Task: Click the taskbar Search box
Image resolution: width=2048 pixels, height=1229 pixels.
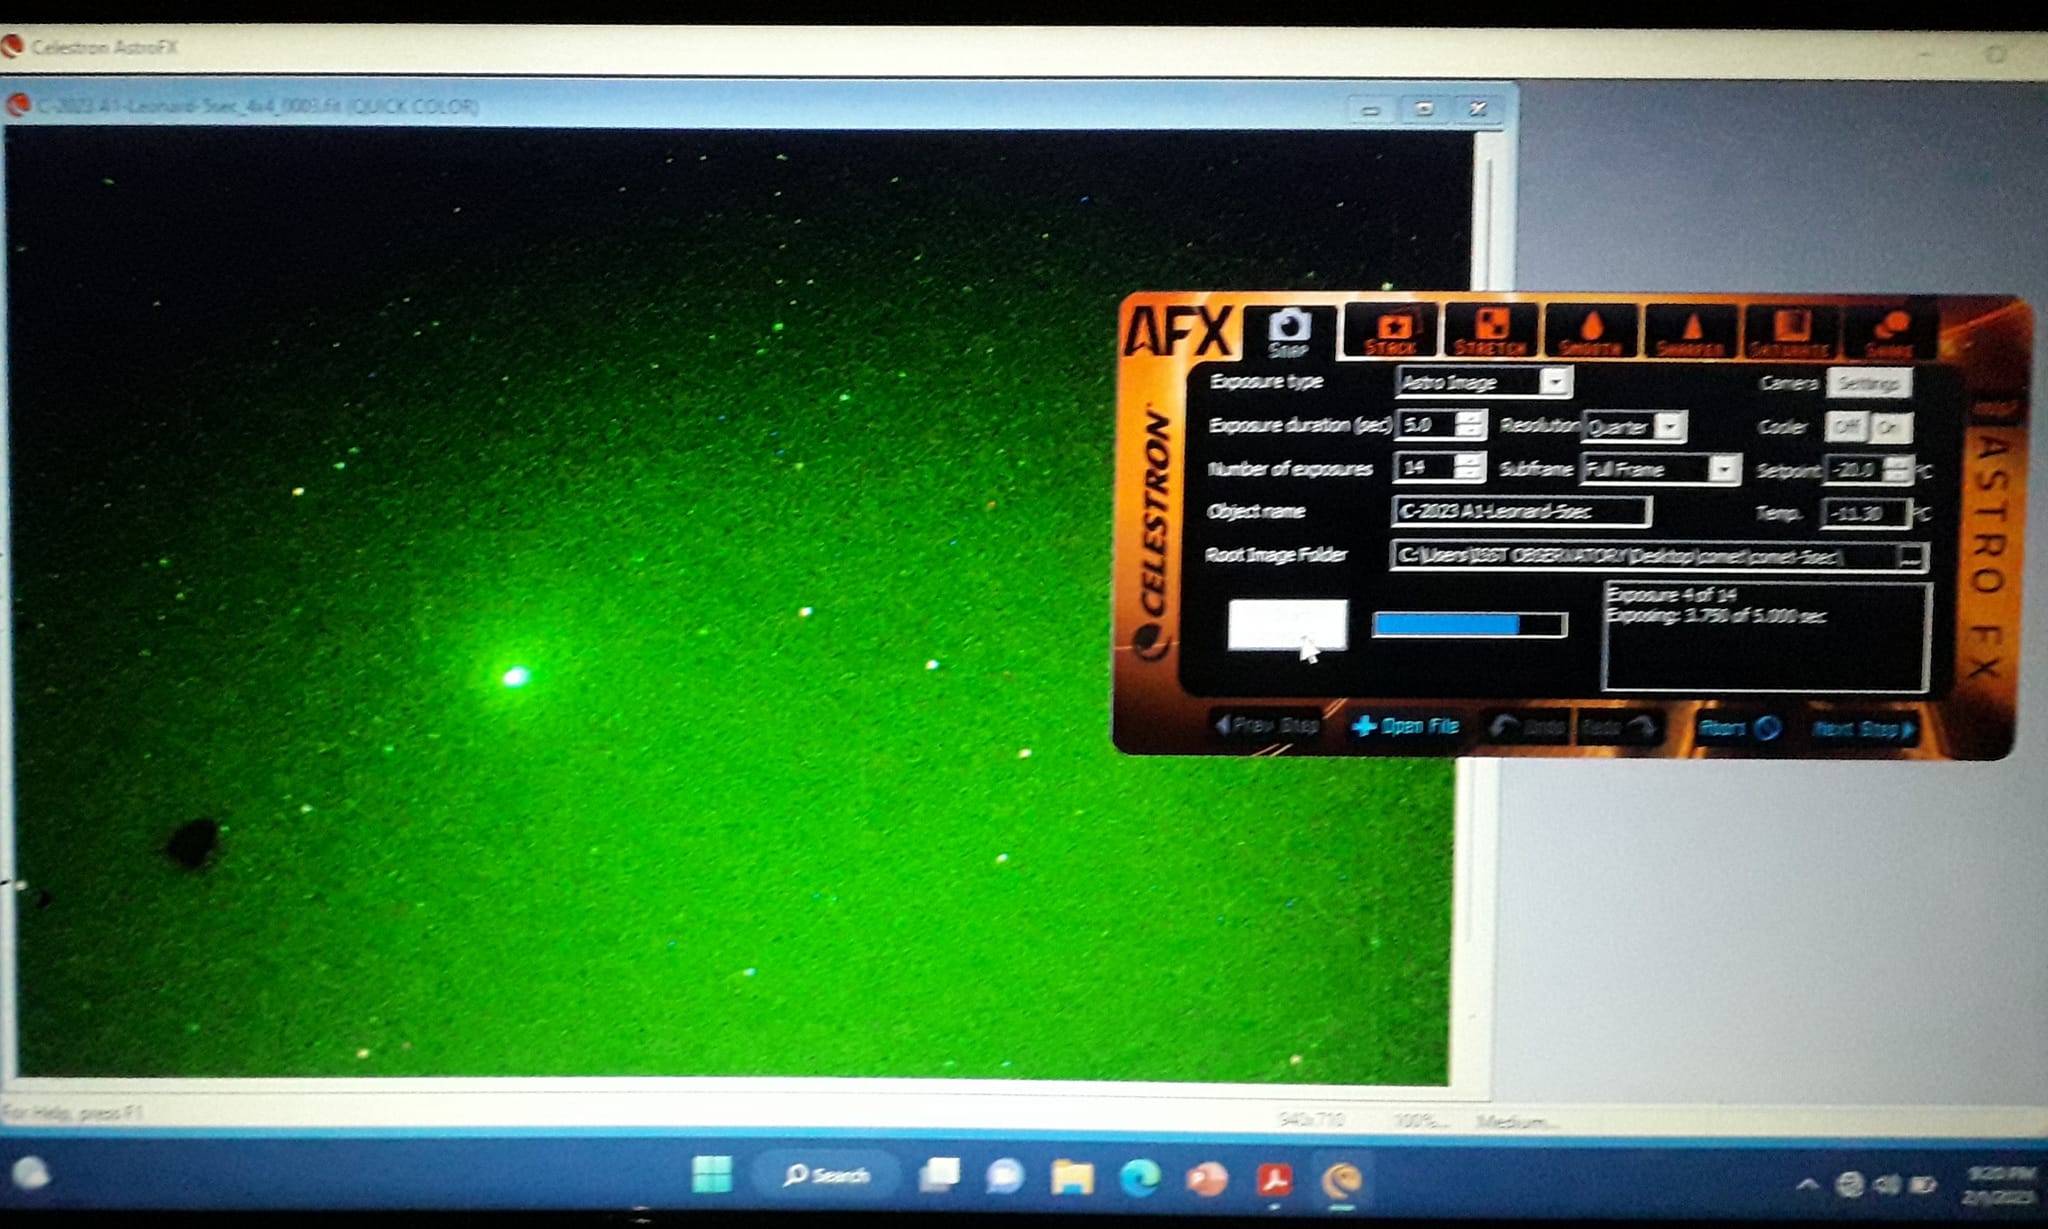Action: 826,1175
